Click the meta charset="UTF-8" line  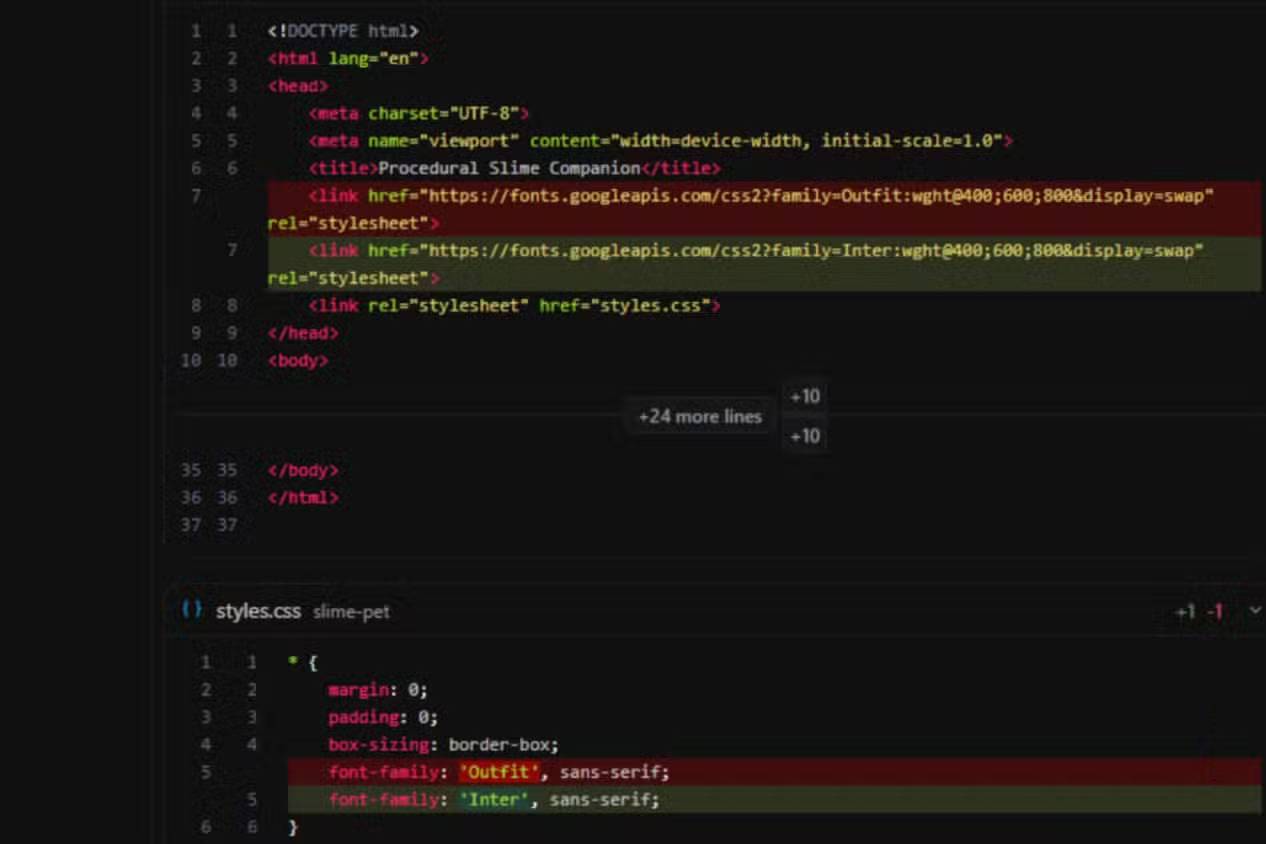point(418,113)
